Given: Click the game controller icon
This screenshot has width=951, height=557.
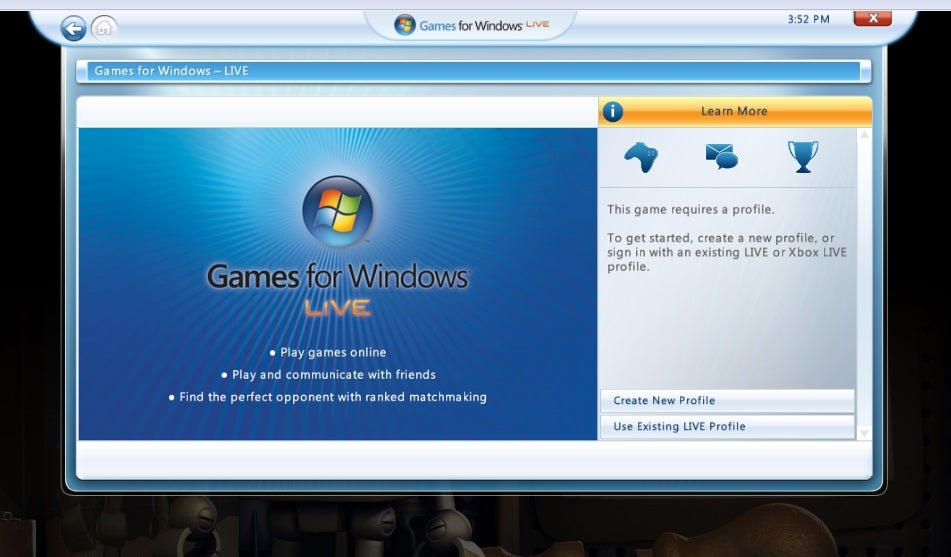Looking at the screenshot, I should pos(641,157).
